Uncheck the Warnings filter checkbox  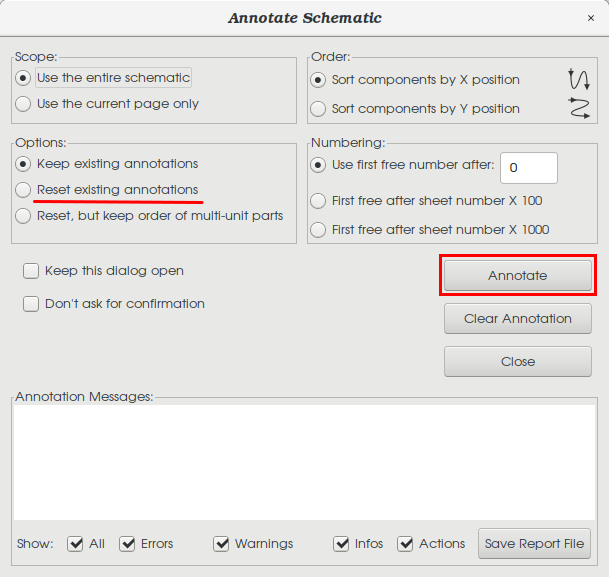pyautogui.click(x=222, y=544)
